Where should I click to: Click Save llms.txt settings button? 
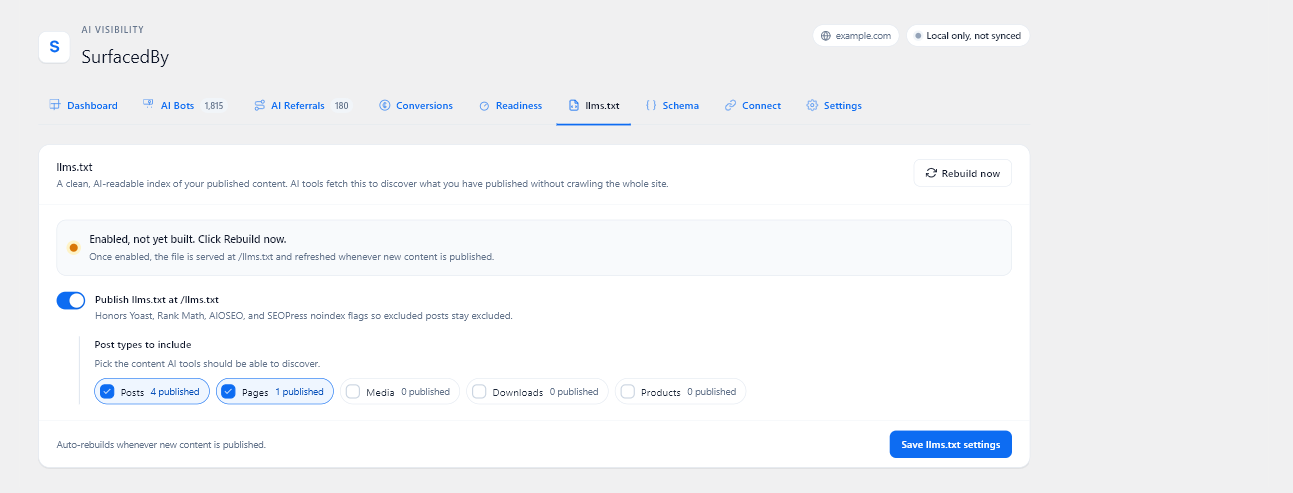coord(950,444)
